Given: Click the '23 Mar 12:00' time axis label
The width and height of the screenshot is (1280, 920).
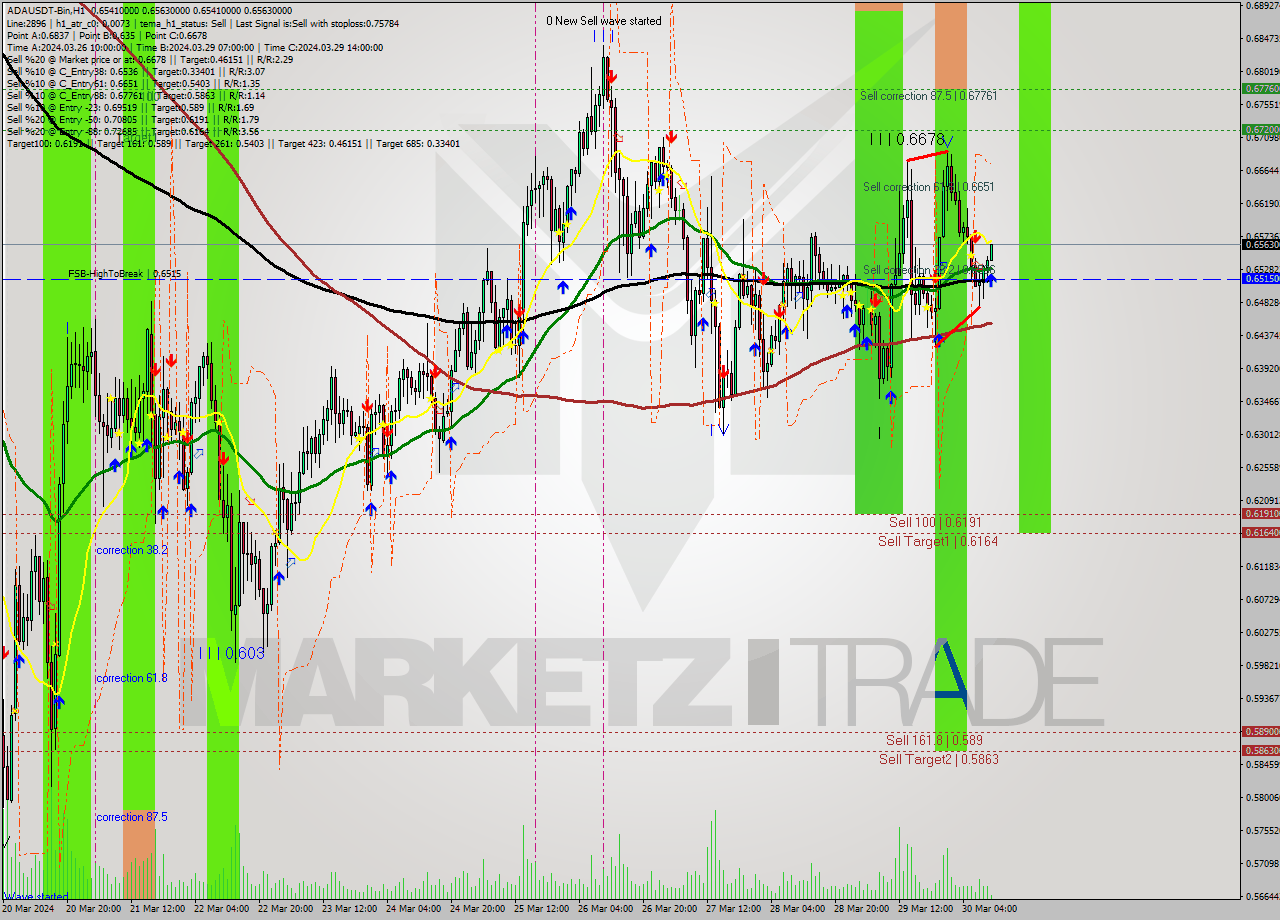Looking at the screenshot, I should coord(350,909).
